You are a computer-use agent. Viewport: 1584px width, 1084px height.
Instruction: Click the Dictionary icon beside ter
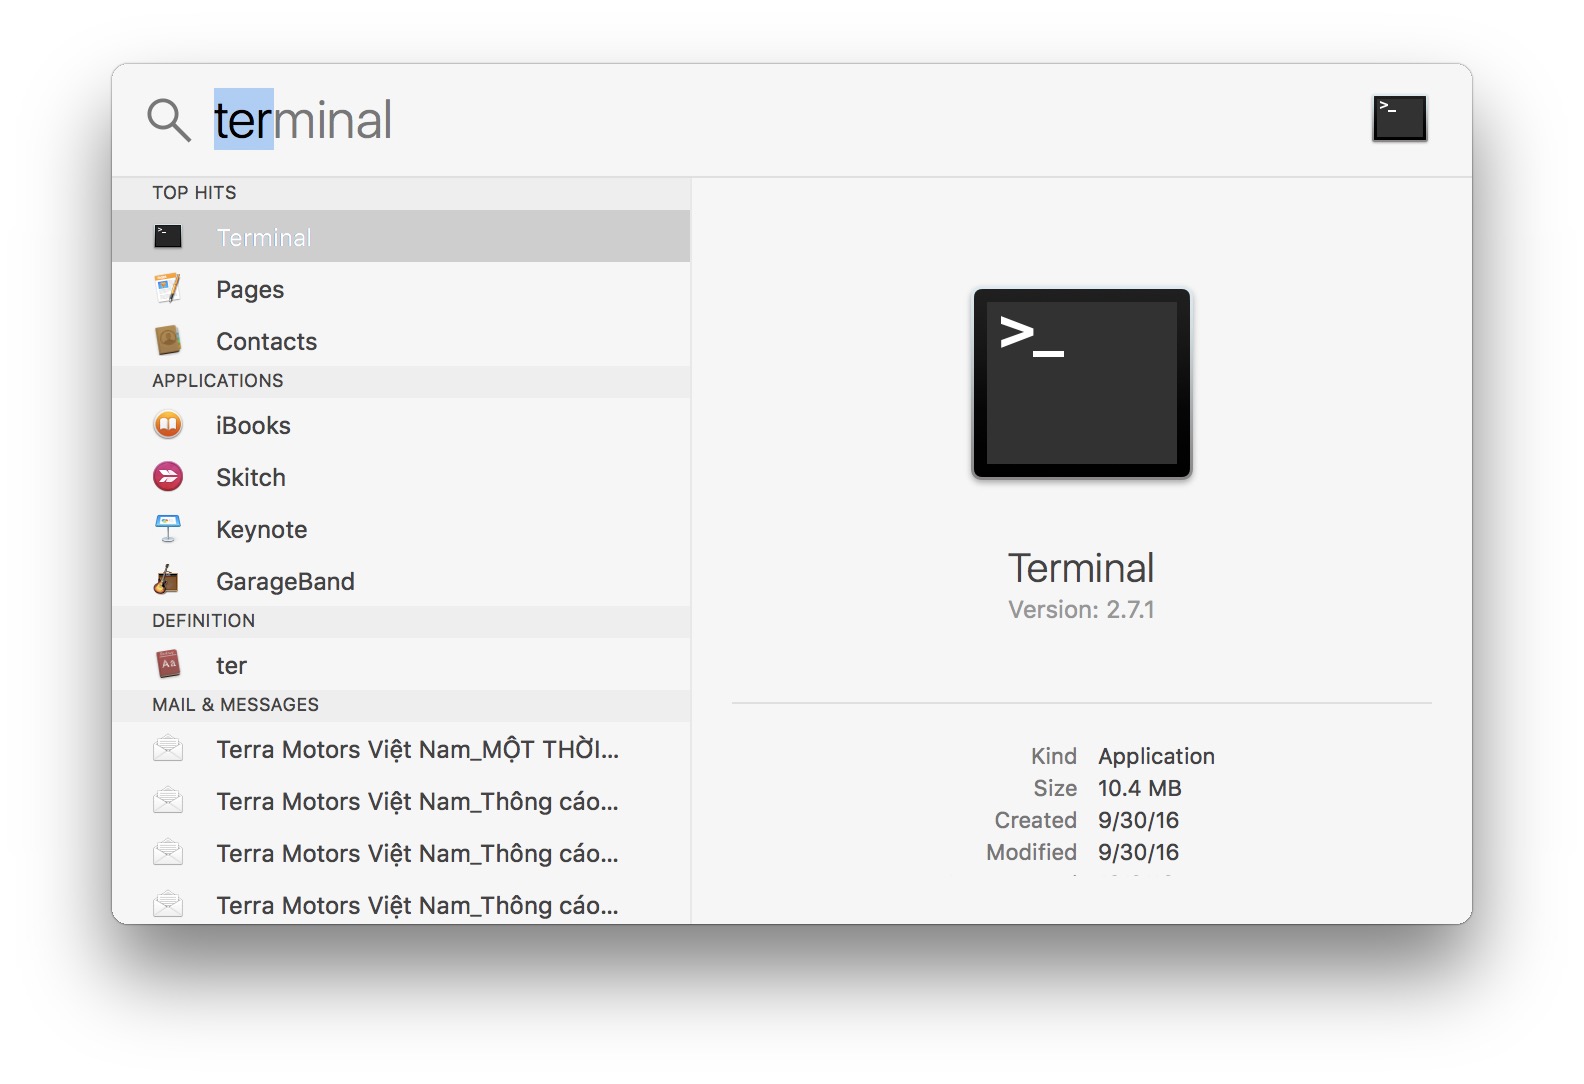(168, 664)
